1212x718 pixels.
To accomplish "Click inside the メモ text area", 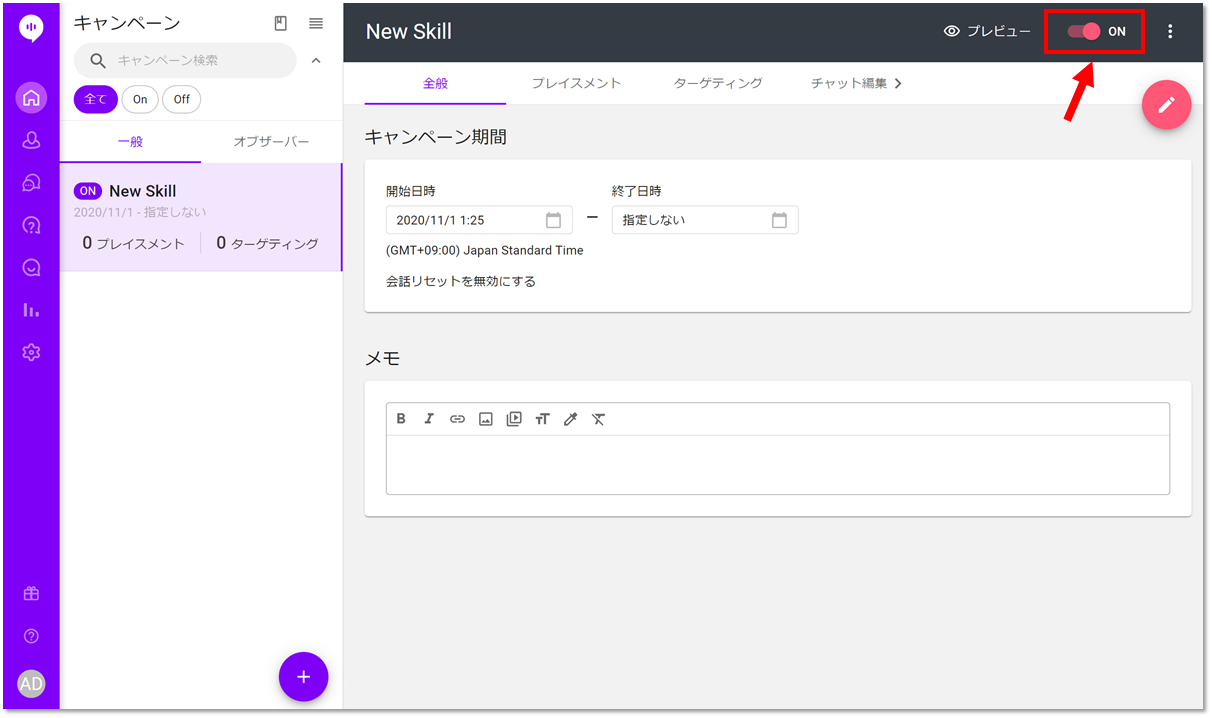I will 777,465.
